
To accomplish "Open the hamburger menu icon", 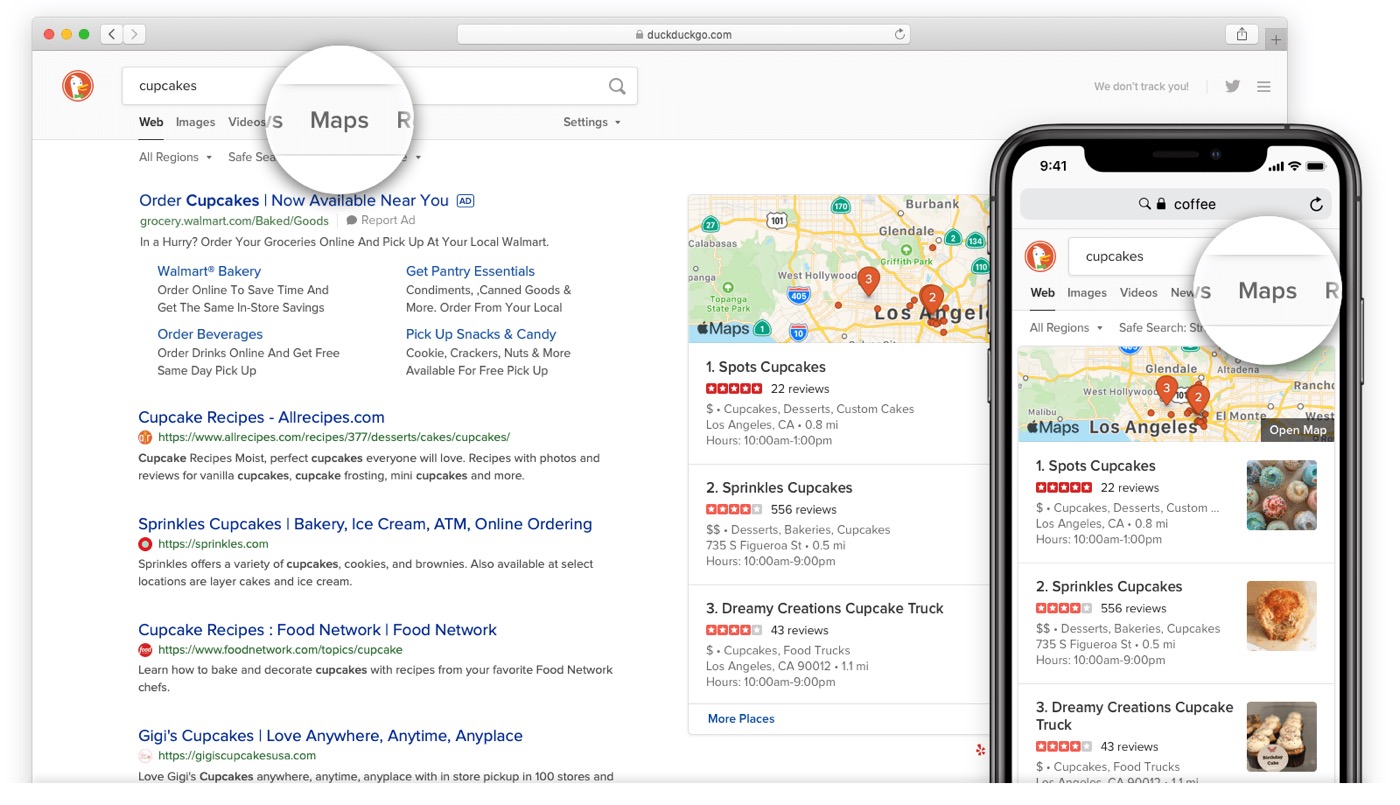I will tap(1264, 86).
